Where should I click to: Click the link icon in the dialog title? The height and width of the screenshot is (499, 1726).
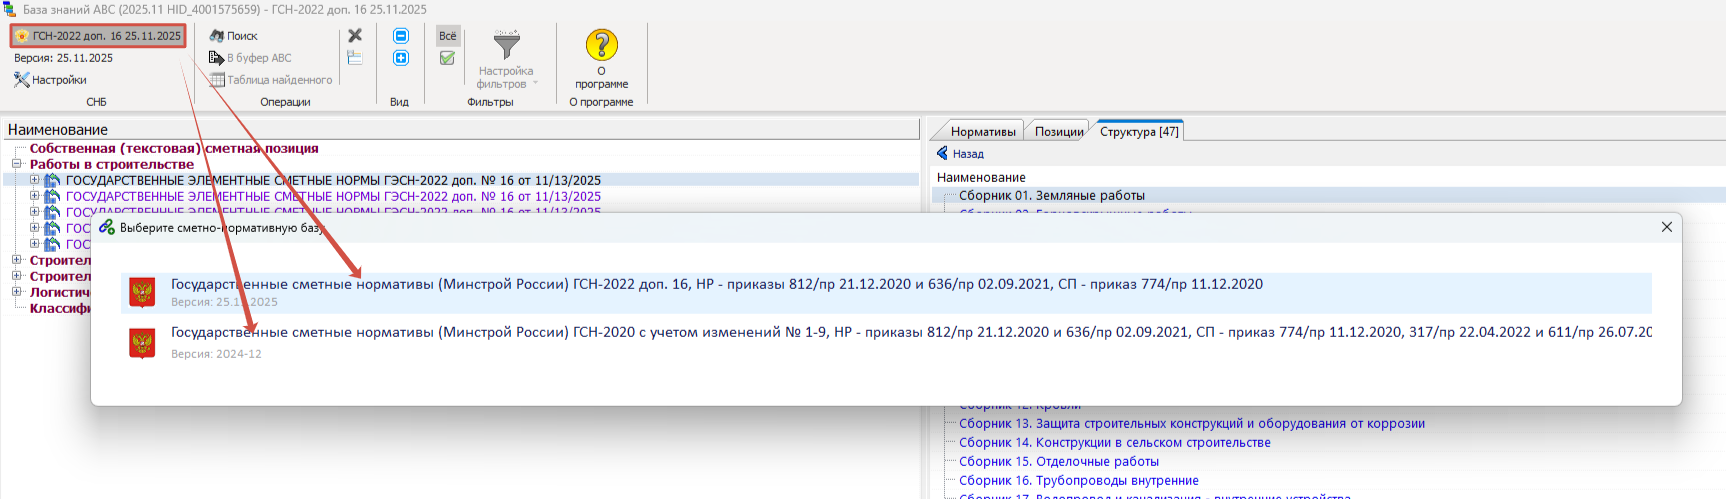click(107, 227)
